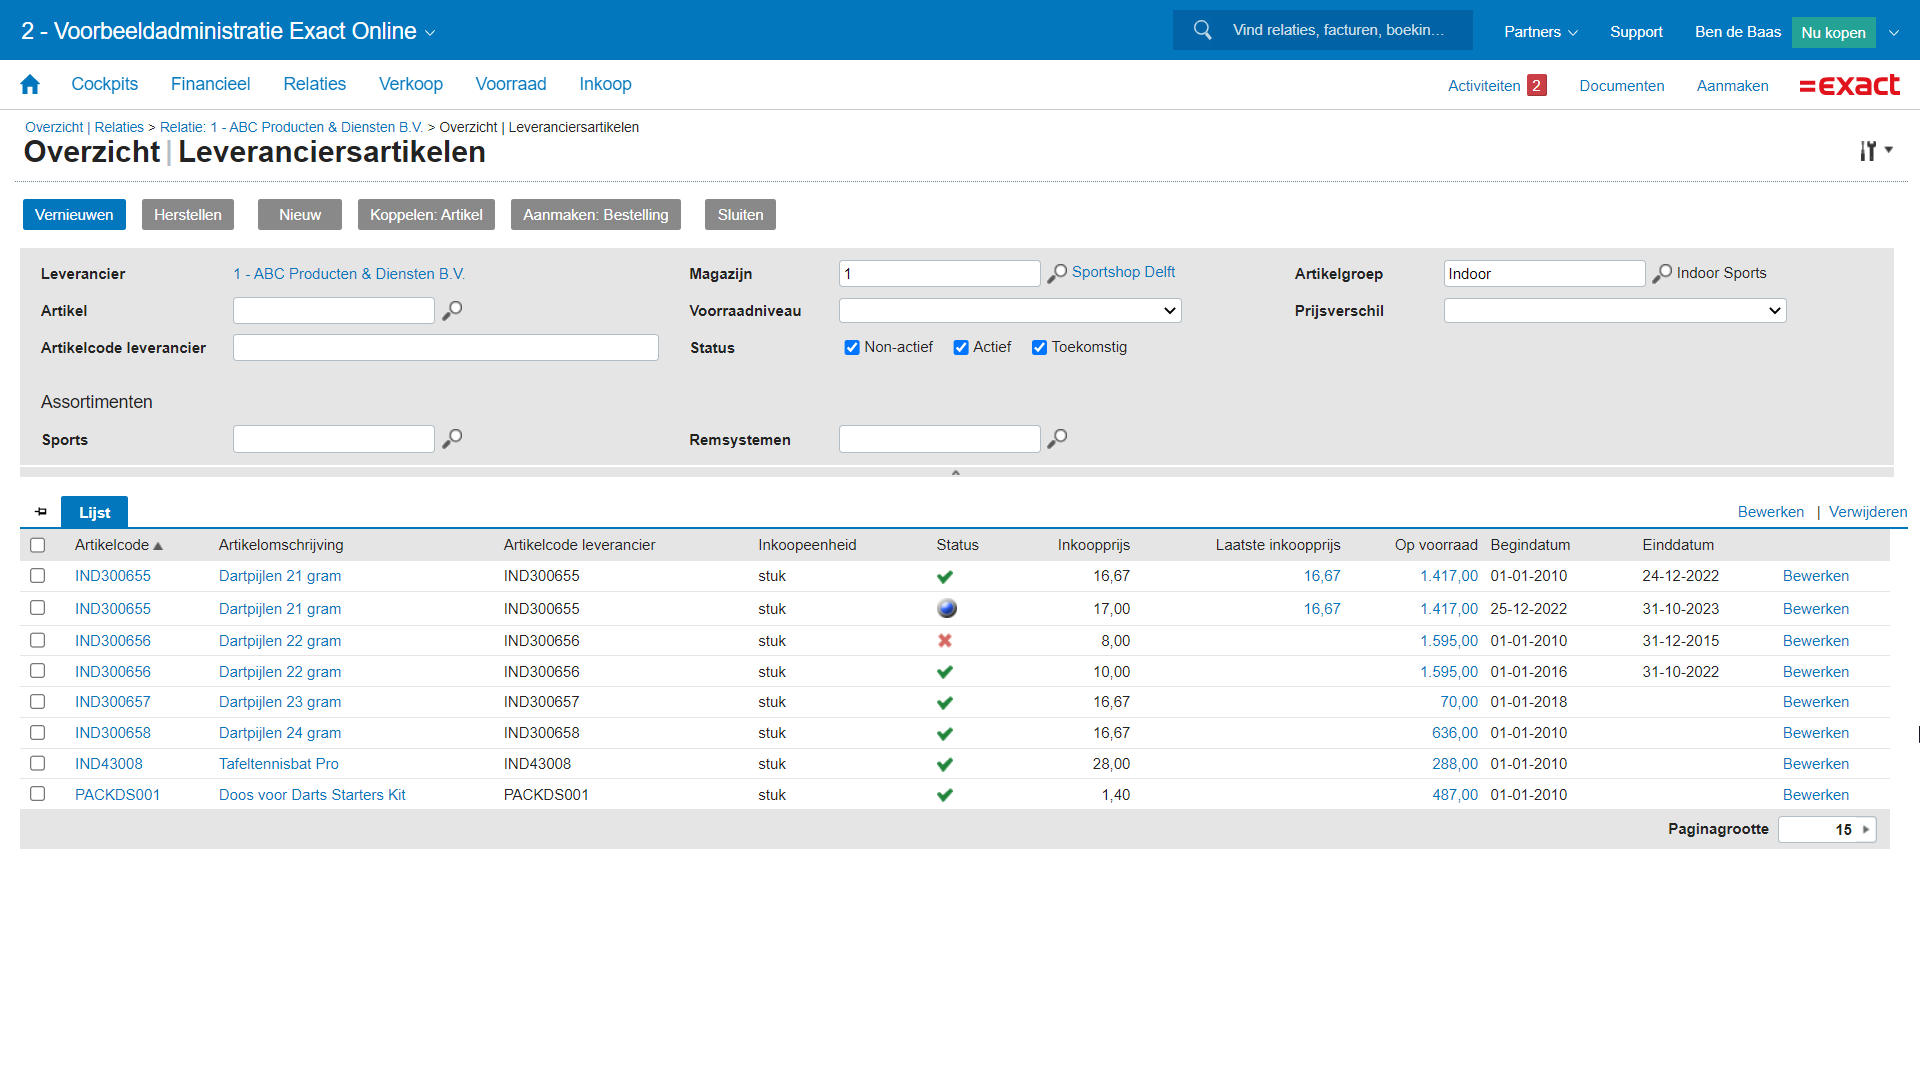Open the Verwijderen link above table
1920x1080 pixels.
pyautogui.click(x=1868, y=512)
